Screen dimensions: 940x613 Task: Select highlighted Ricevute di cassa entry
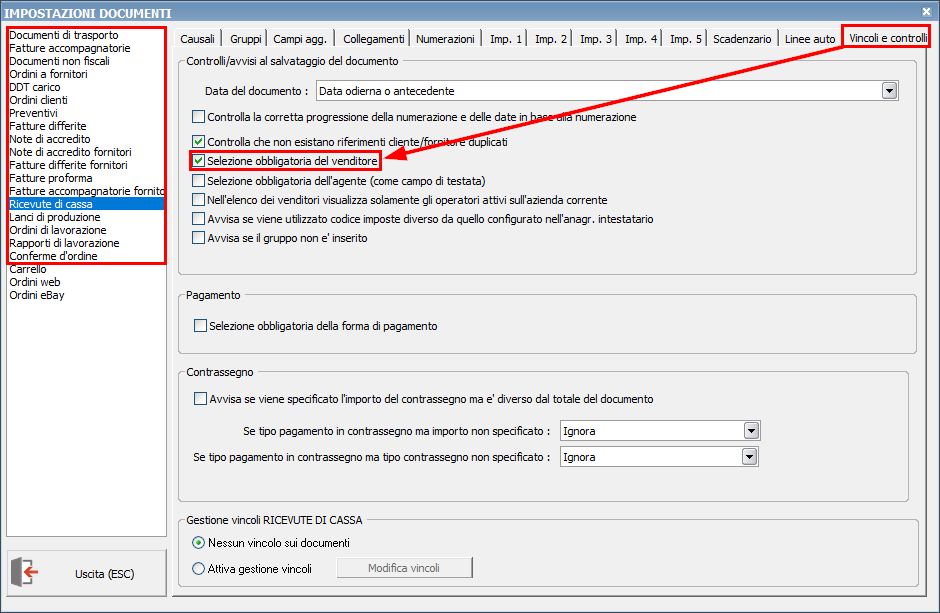pyautogui.click(x=86, y=204)
